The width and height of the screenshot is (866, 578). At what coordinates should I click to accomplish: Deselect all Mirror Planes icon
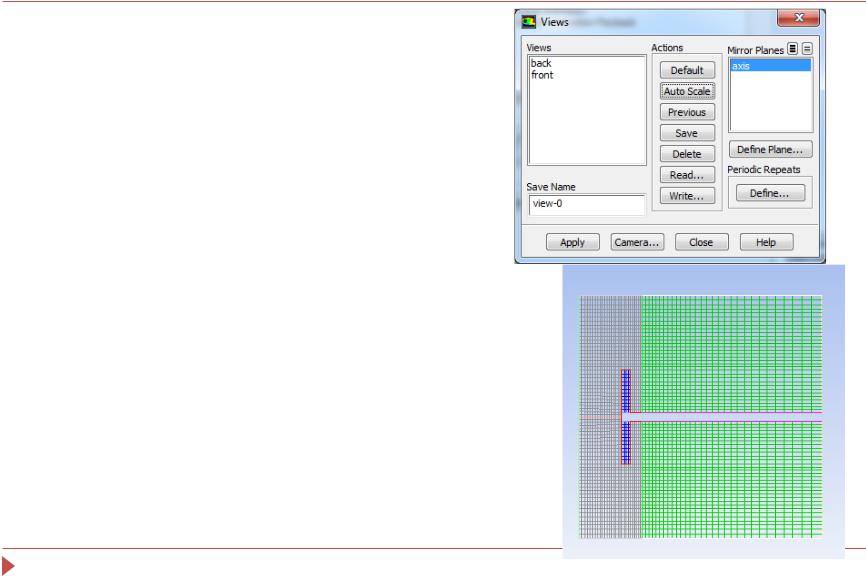(x=807, y=49)
